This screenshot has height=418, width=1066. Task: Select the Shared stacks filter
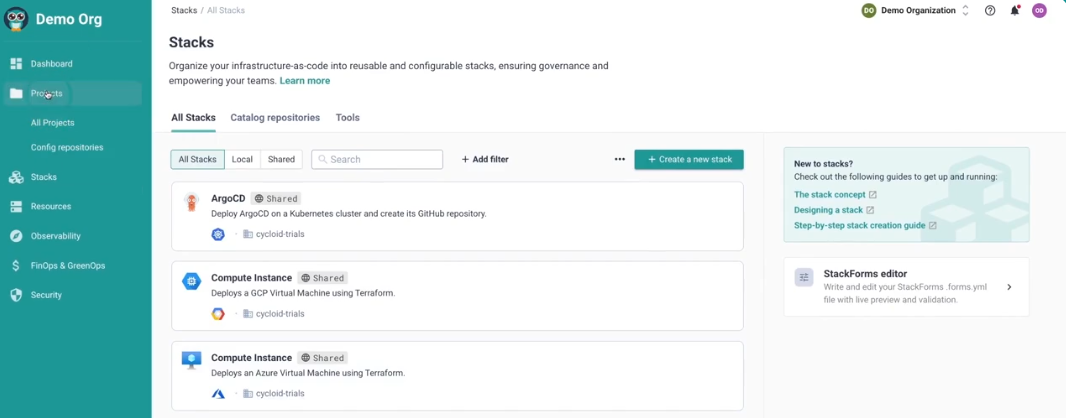pos(281,159)
